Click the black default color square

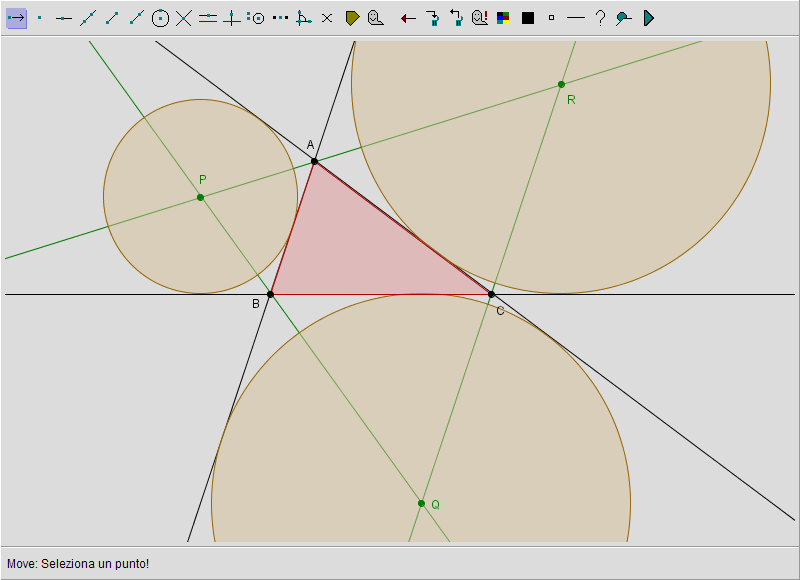[x=528, y=18]
